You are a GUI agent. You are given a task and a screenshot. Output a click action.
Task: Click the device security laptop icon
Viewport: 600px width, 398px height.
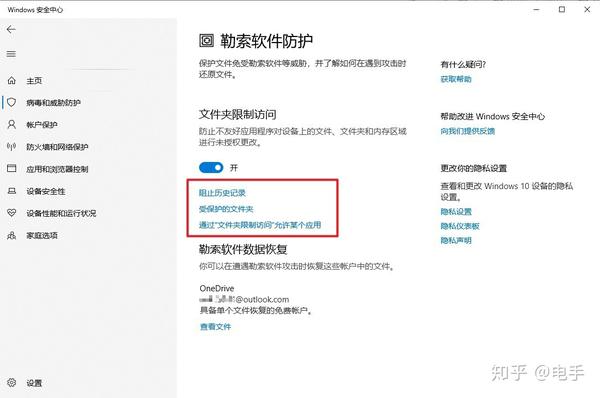coord(12,191)
